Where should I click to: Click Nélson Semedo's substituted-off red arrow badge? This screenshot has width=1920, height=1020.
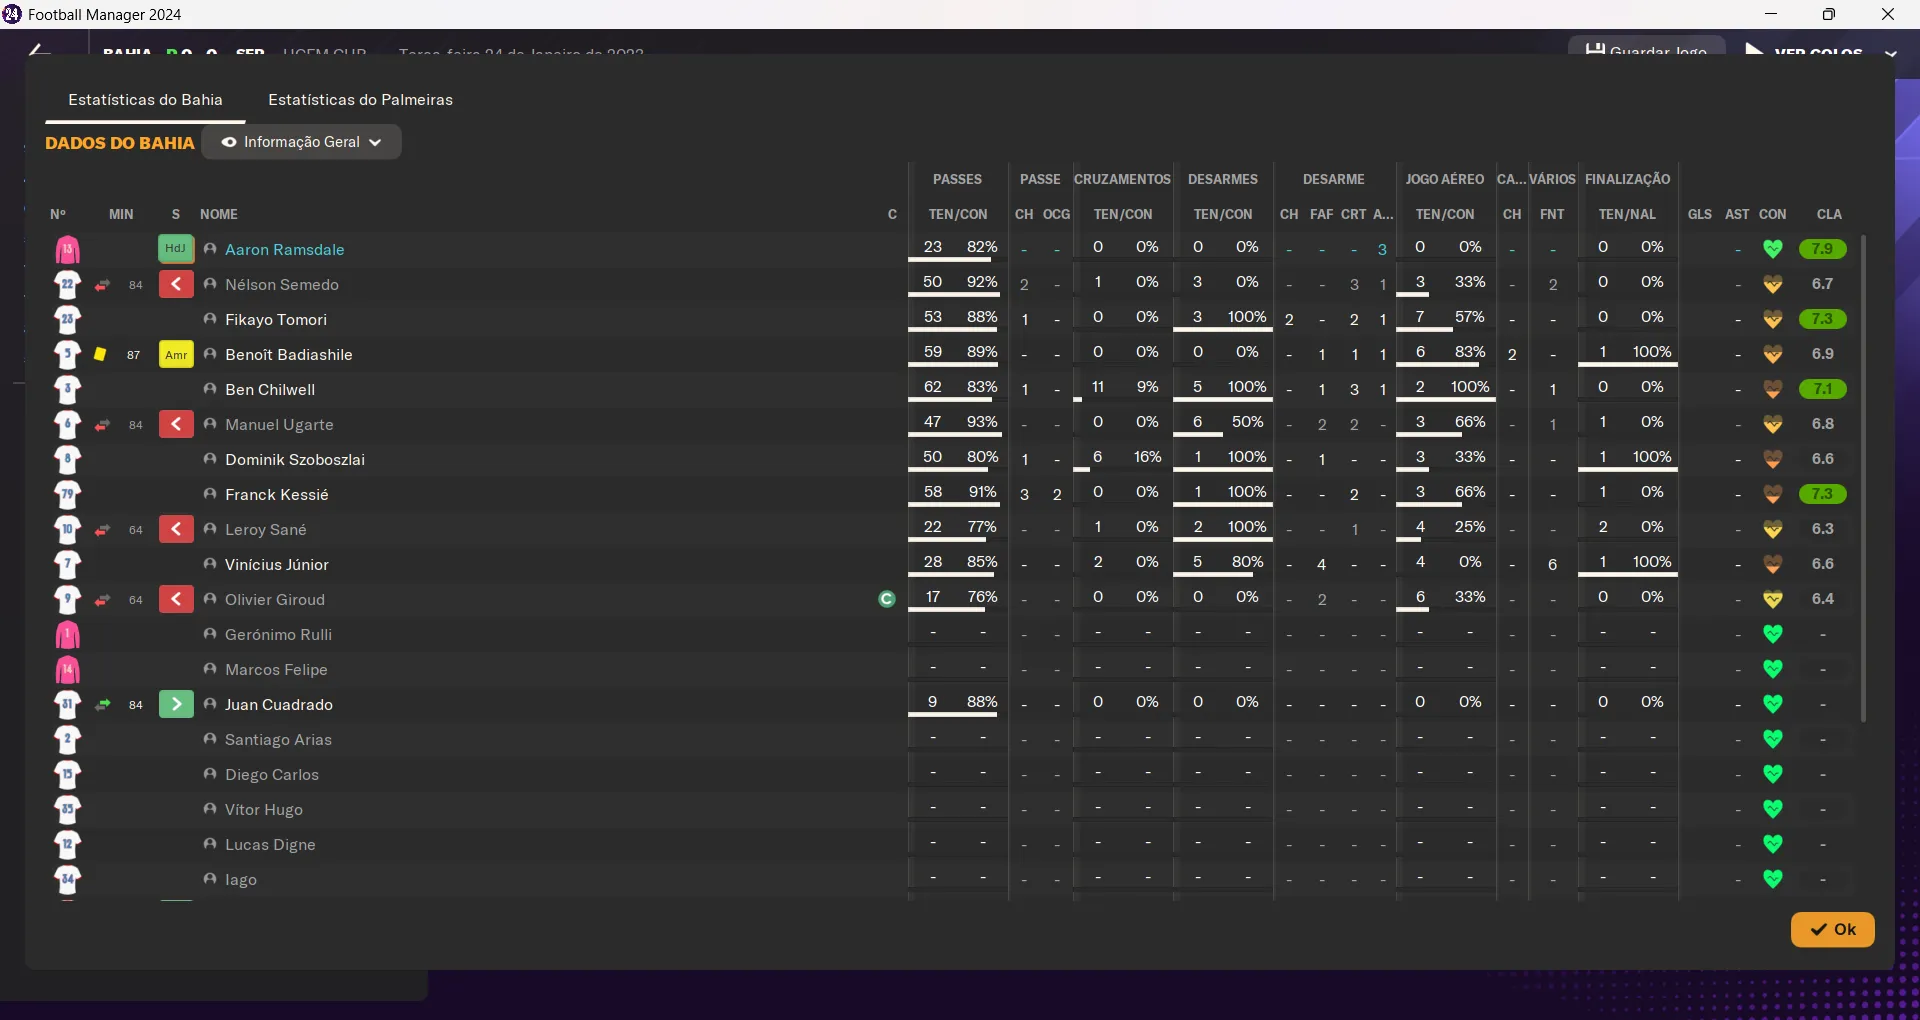pyautogui.click(x=176, y=284)
